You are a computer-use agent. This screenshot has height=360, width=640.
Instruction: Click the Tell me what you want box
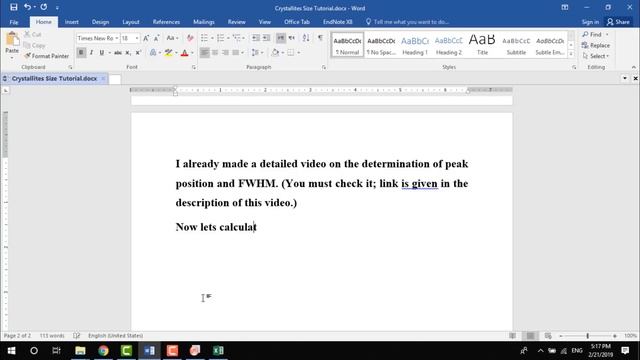click(x=408, y=22)
